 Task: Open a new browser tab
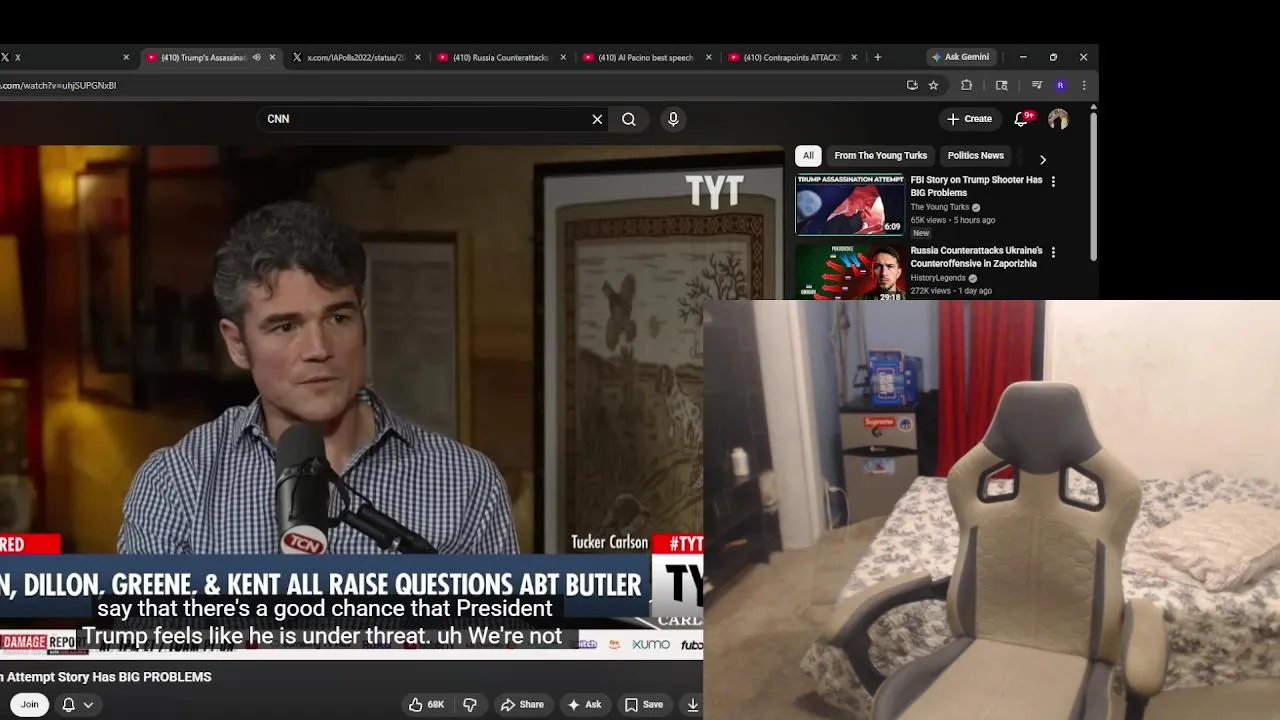(878, 57)
